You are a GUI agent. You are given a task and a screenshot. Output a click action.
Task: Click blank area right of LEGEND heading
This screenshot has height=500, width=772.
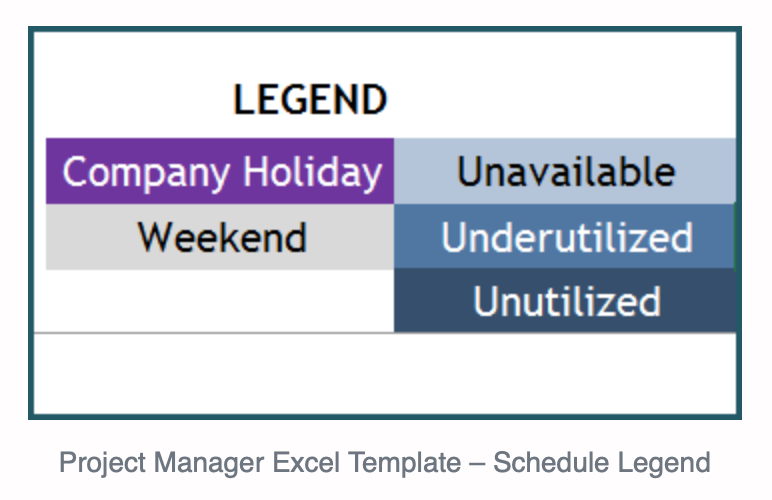click(561, 99)
